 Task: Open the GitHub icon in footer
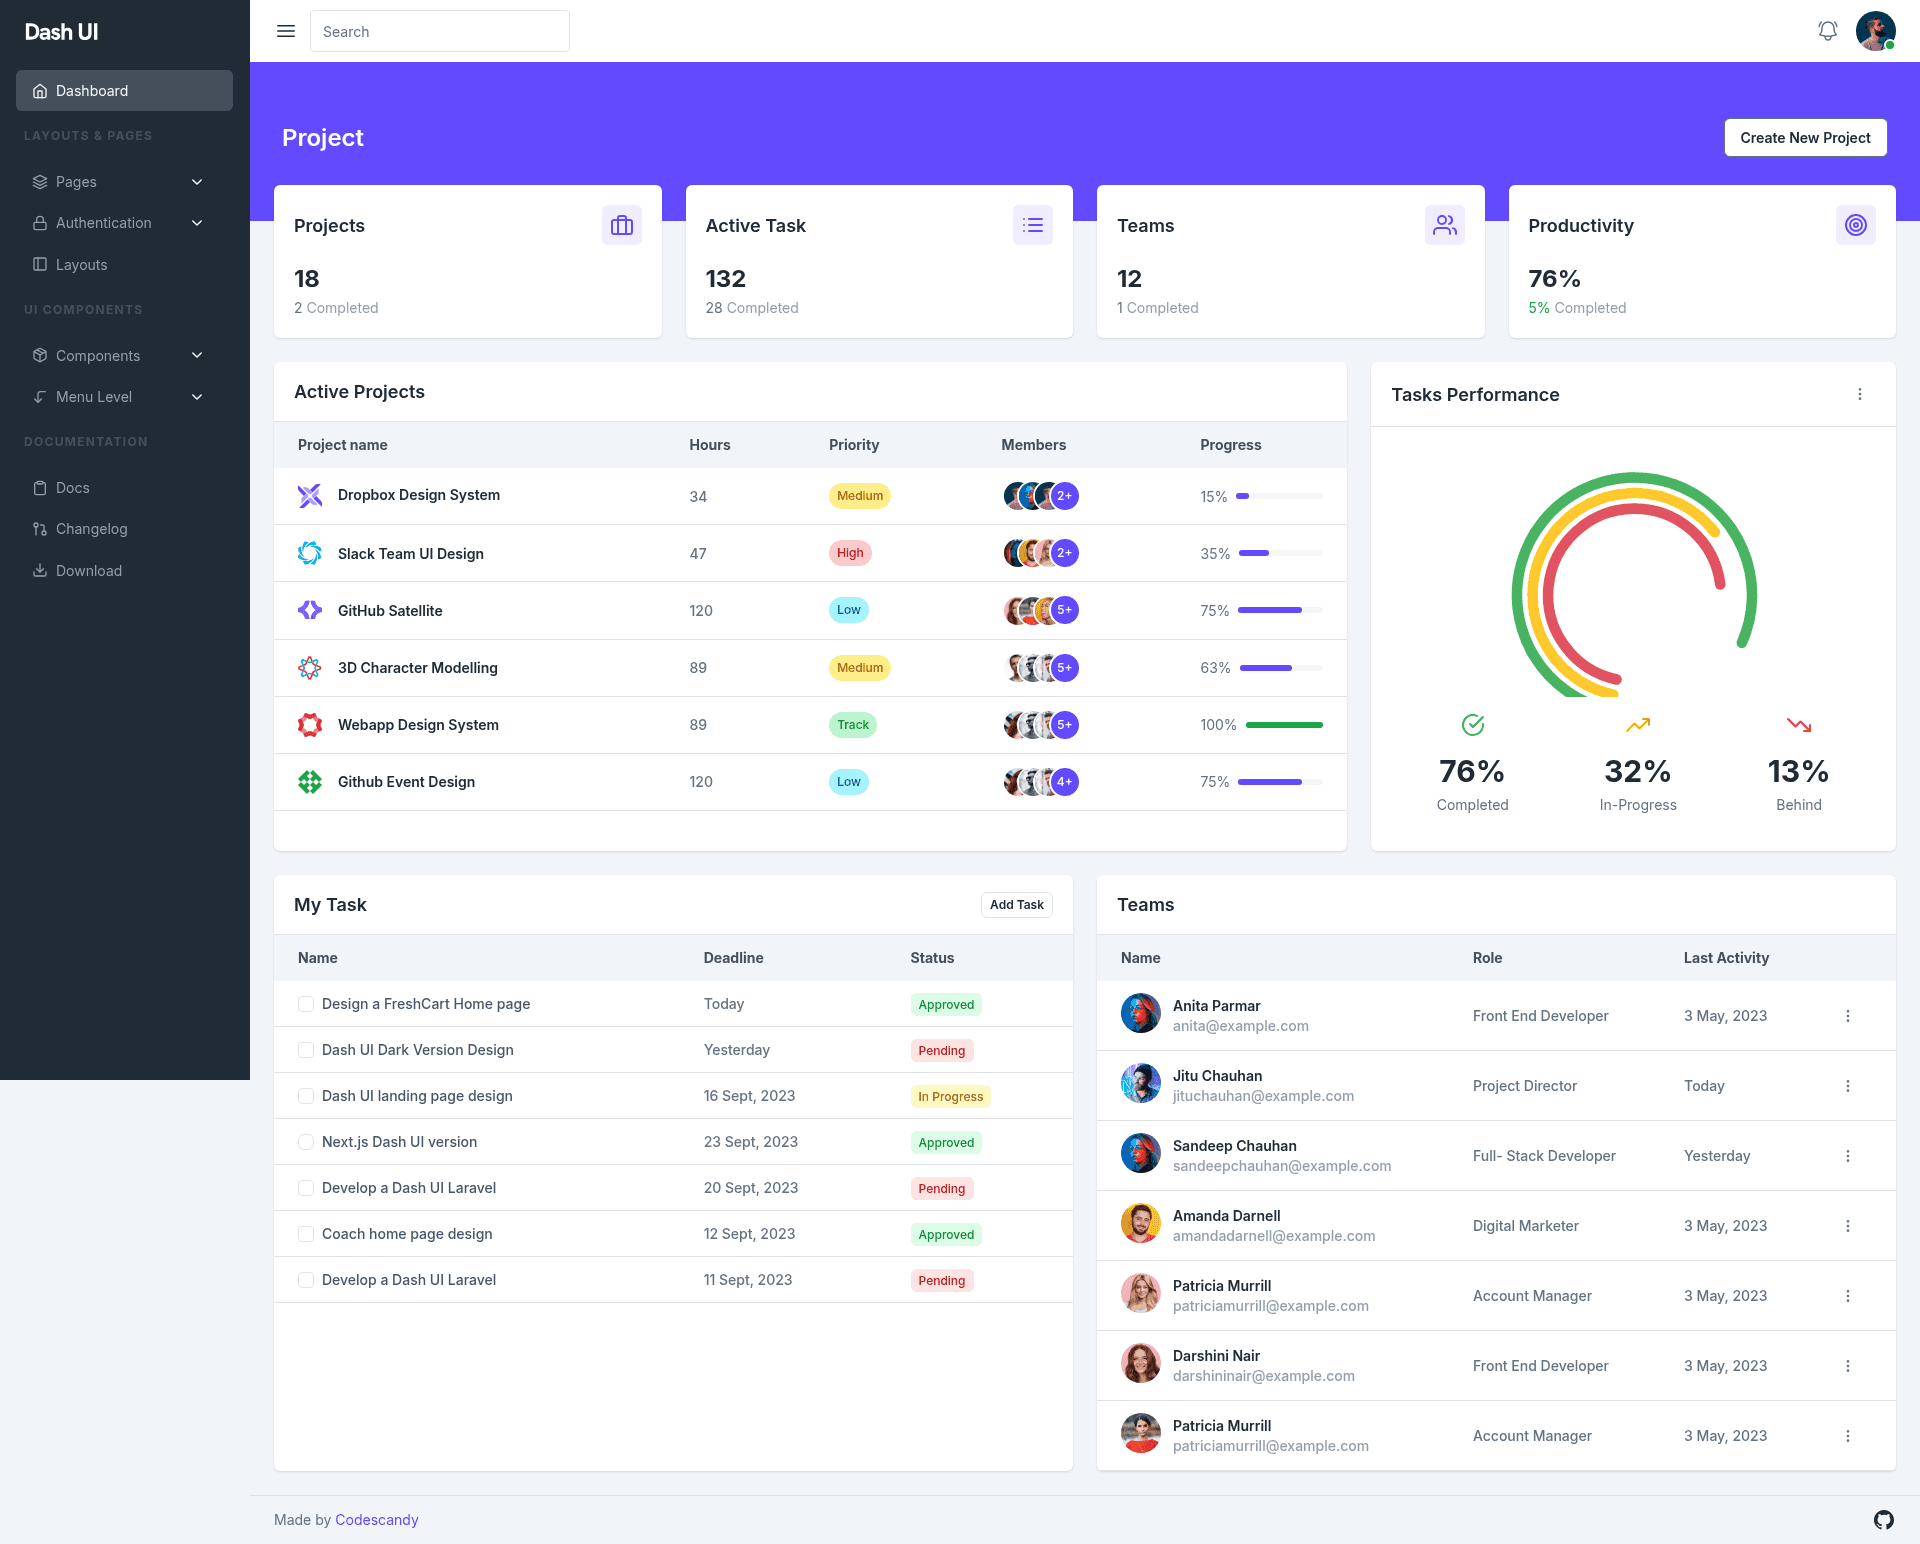click(x=1884, y=1520)
